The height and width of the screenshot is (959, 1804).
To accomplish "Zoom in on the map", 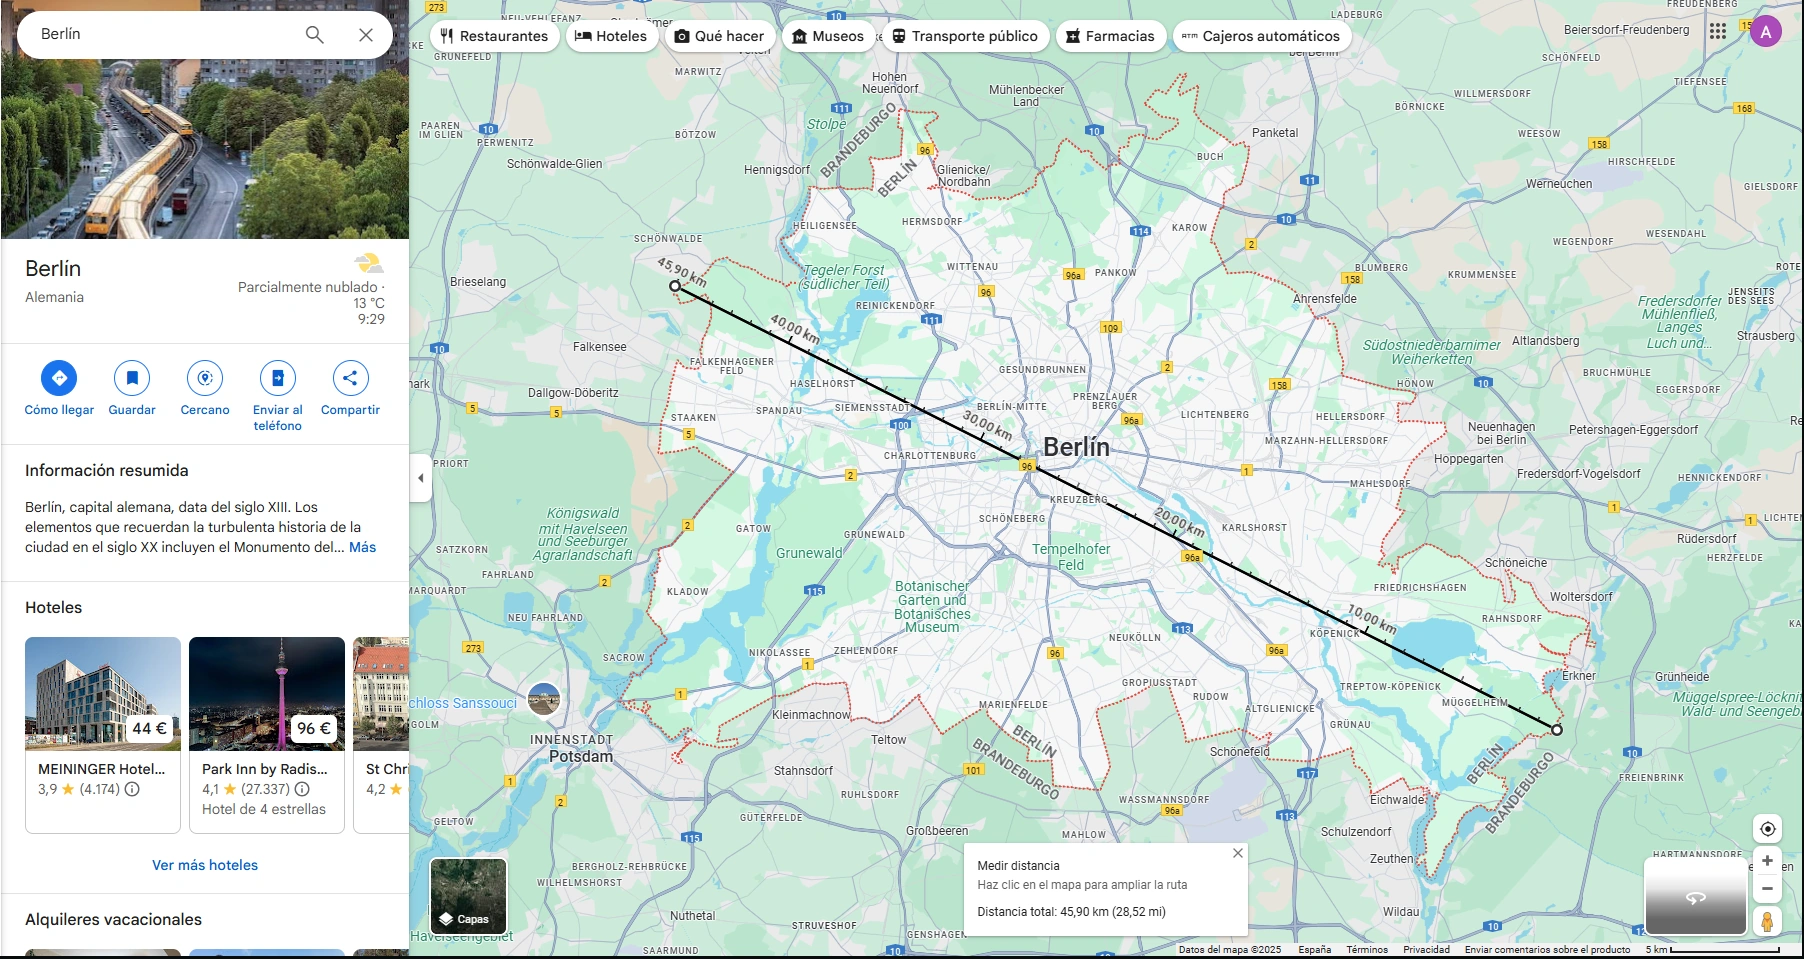I will pyautogui.click(x=1768, y=861).
